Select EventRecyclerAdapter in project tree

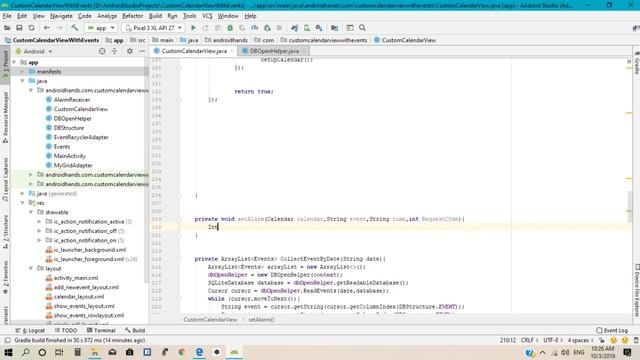81,138
